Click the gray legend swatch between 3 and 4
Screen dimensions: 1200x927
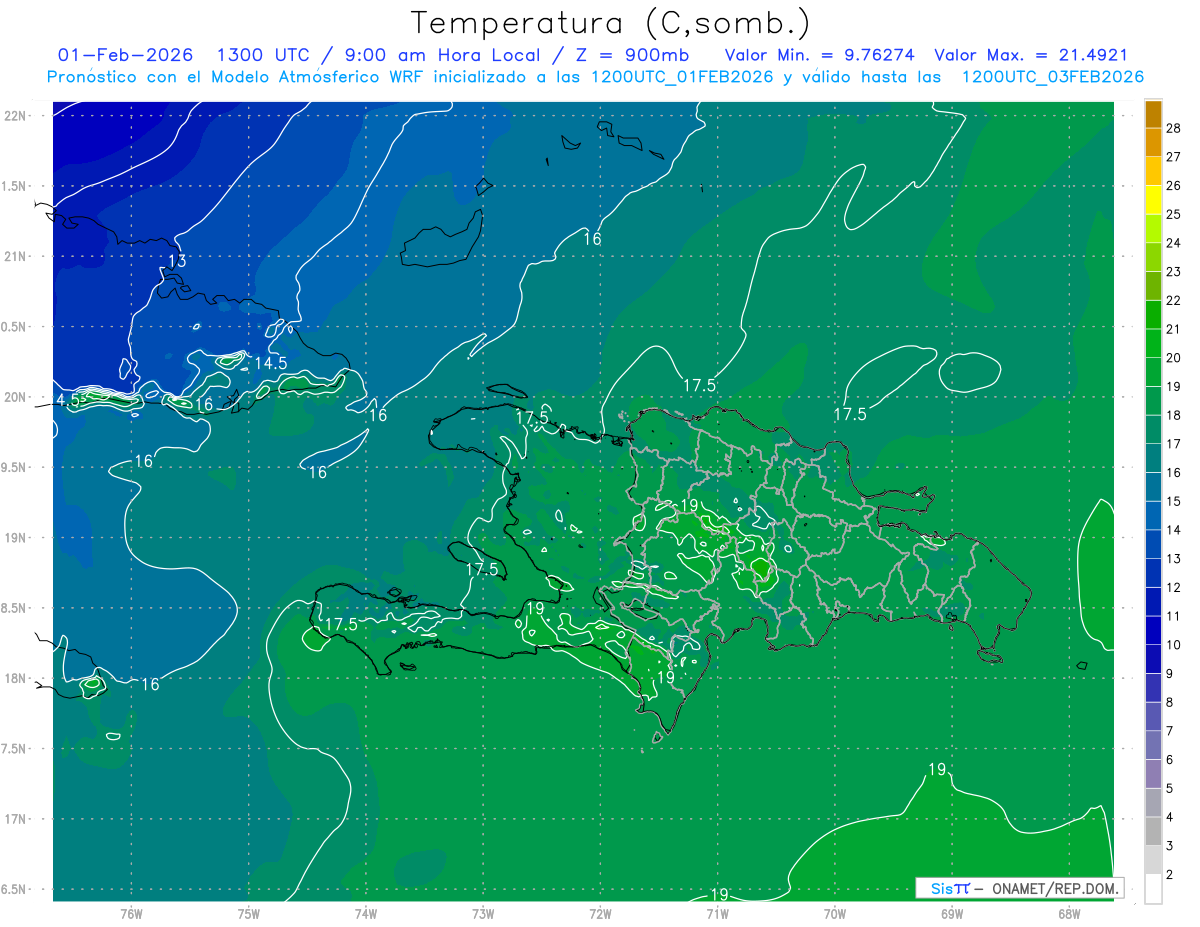(1153, 832)
